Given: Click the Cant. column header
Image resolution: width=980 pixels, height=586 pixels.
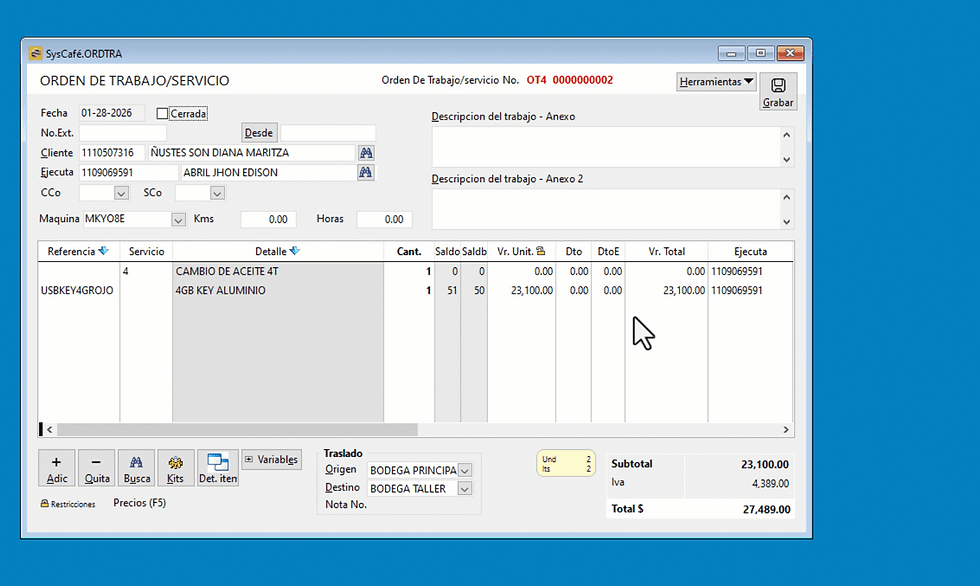Looking at the screenshot, I should tap(409, 251).
